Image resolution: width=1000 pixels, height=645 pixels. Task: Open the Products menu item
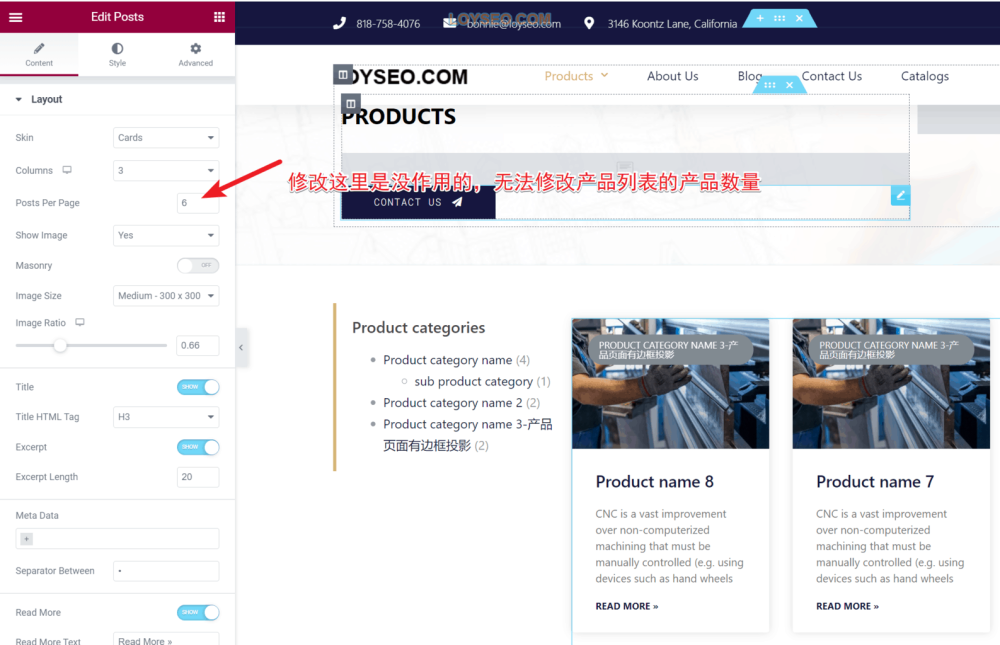569,76
